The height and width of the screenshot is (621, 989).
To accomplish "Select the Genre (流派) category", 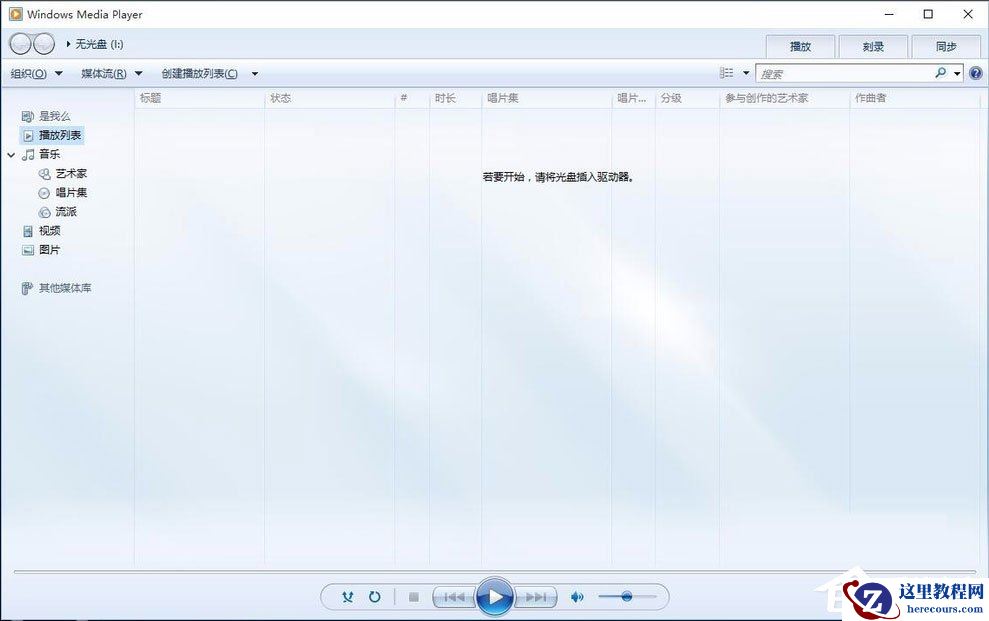I will click(x=67, y=211).
